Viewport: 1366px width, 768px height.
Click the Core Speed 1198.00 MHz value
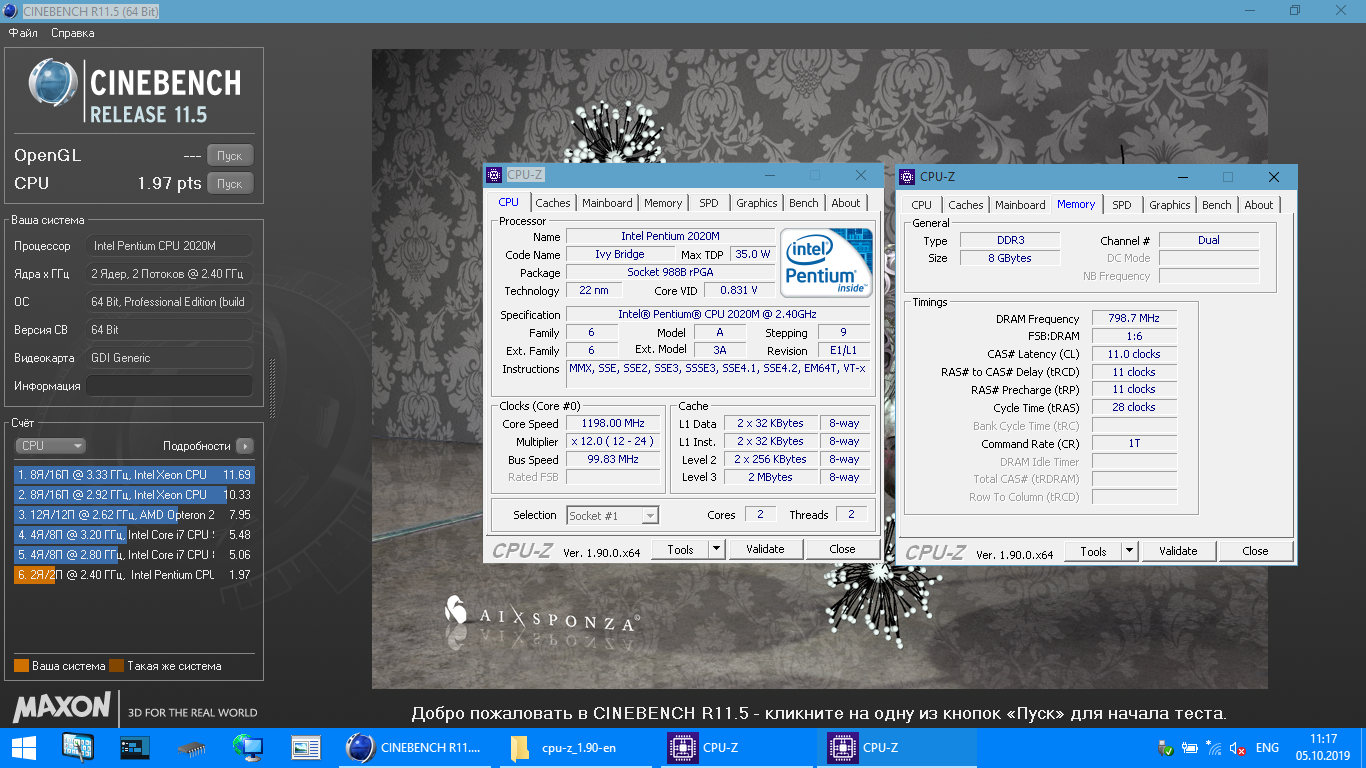[613, 424]
